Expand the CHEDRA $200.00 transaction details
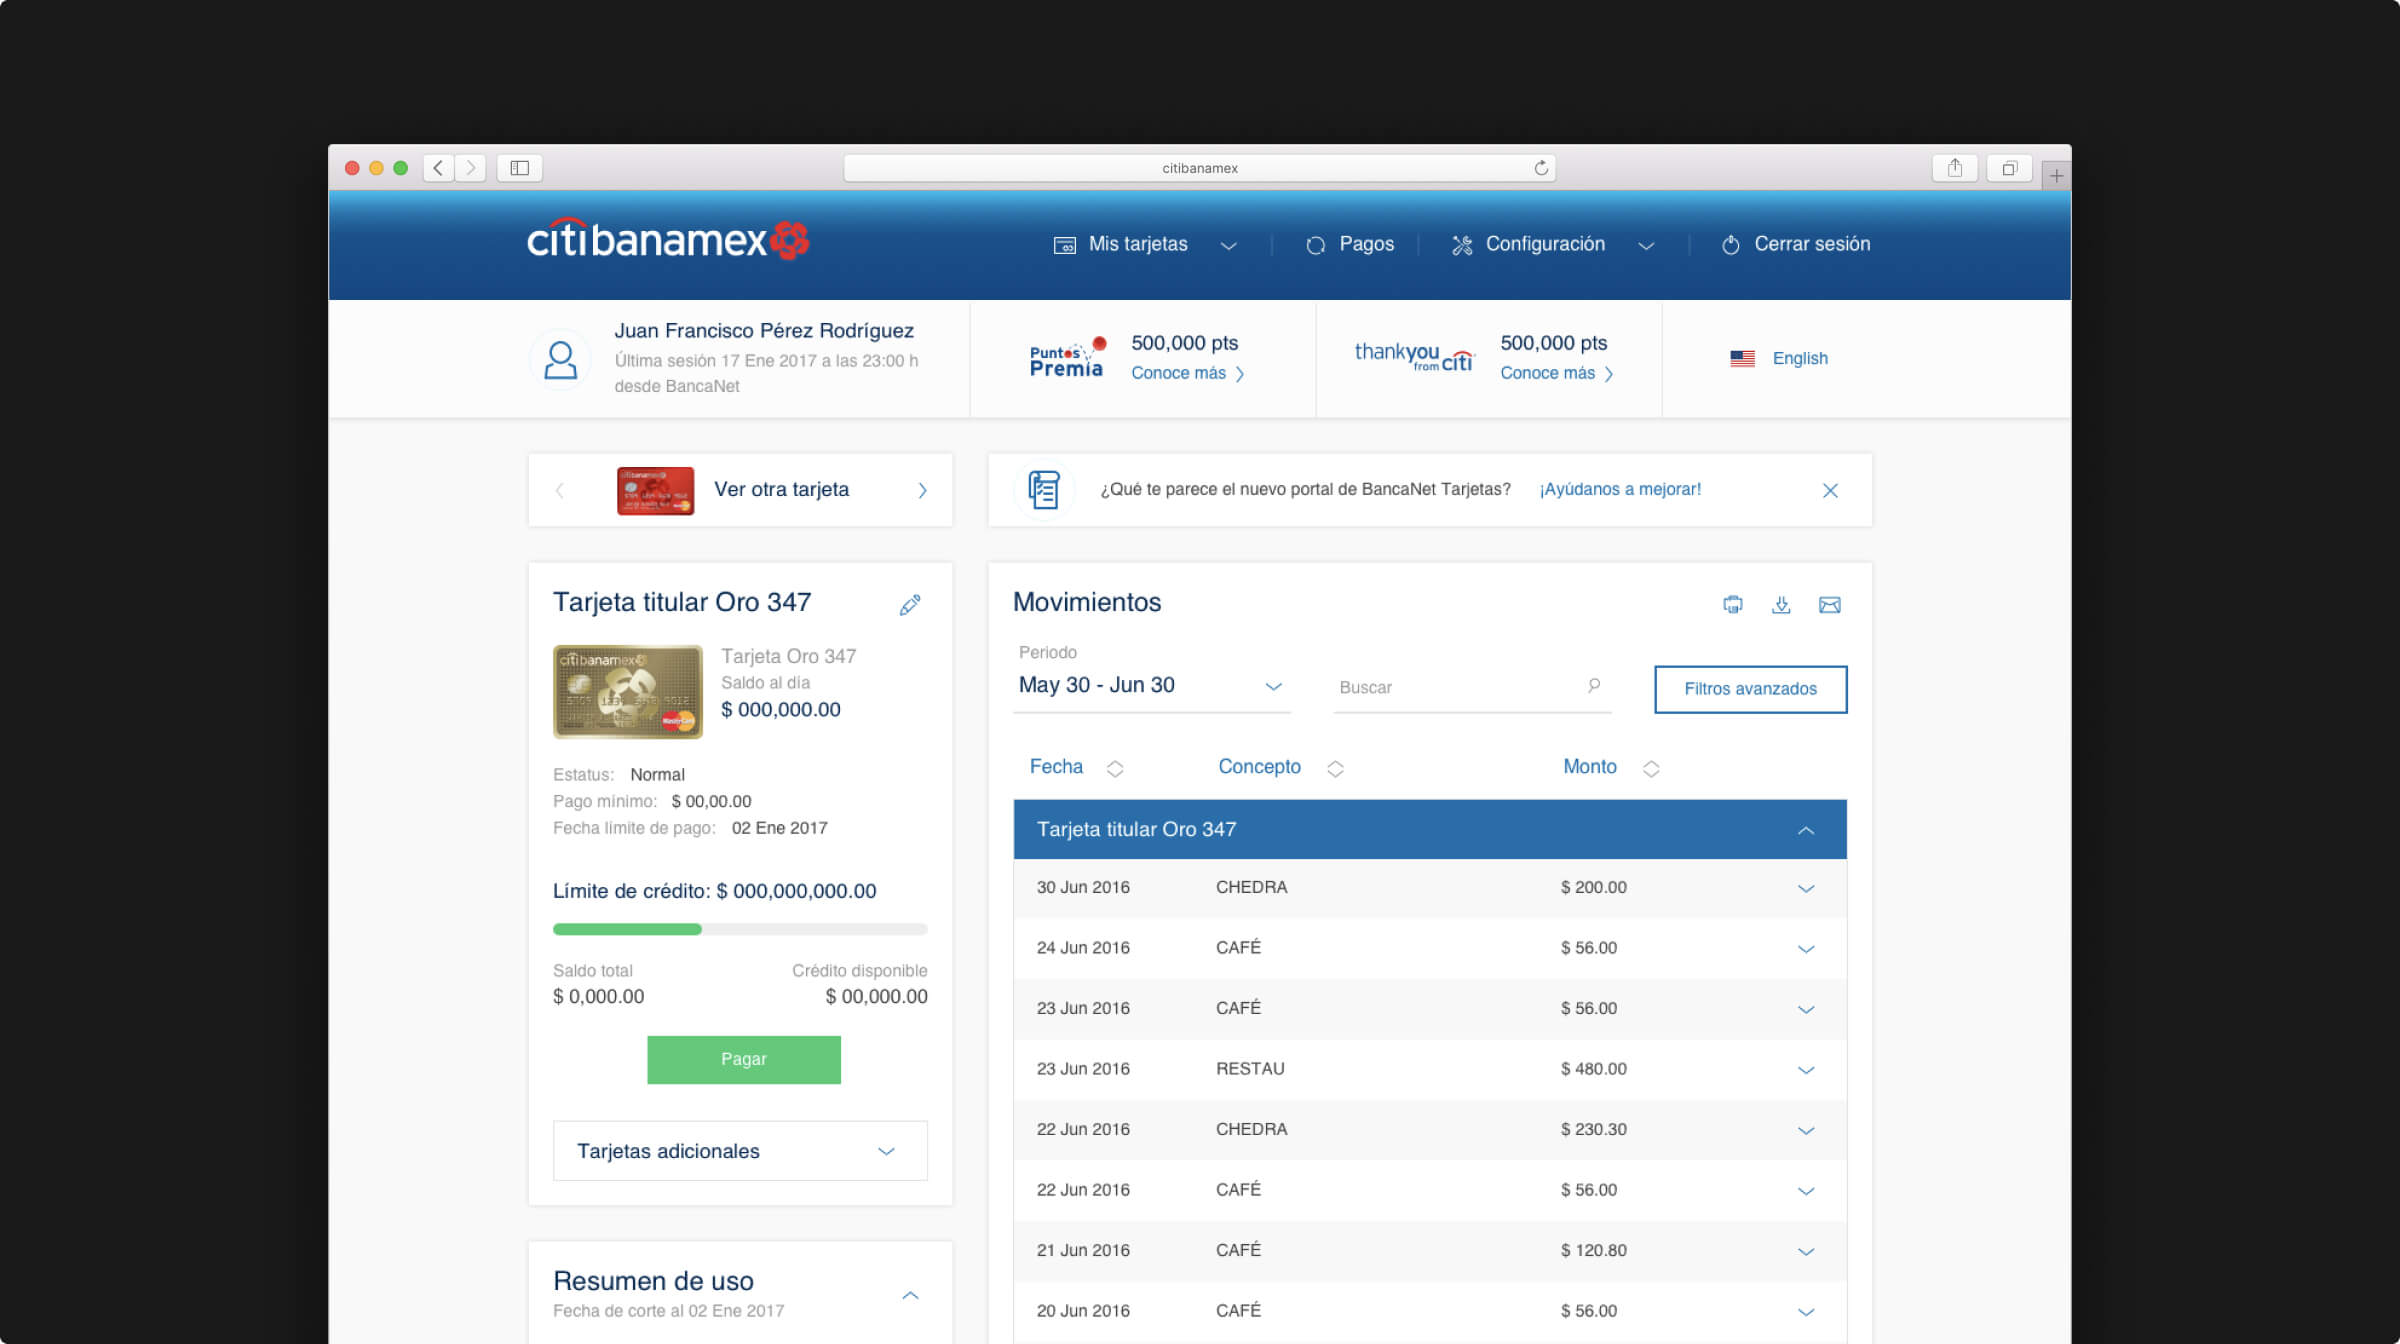 [x=1806, y=888]
